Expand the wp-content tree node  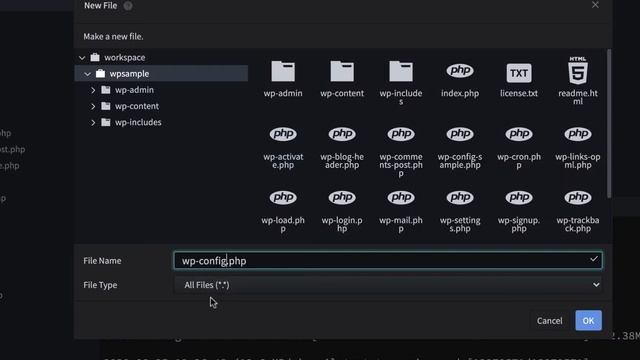click(x=93, y=106)
